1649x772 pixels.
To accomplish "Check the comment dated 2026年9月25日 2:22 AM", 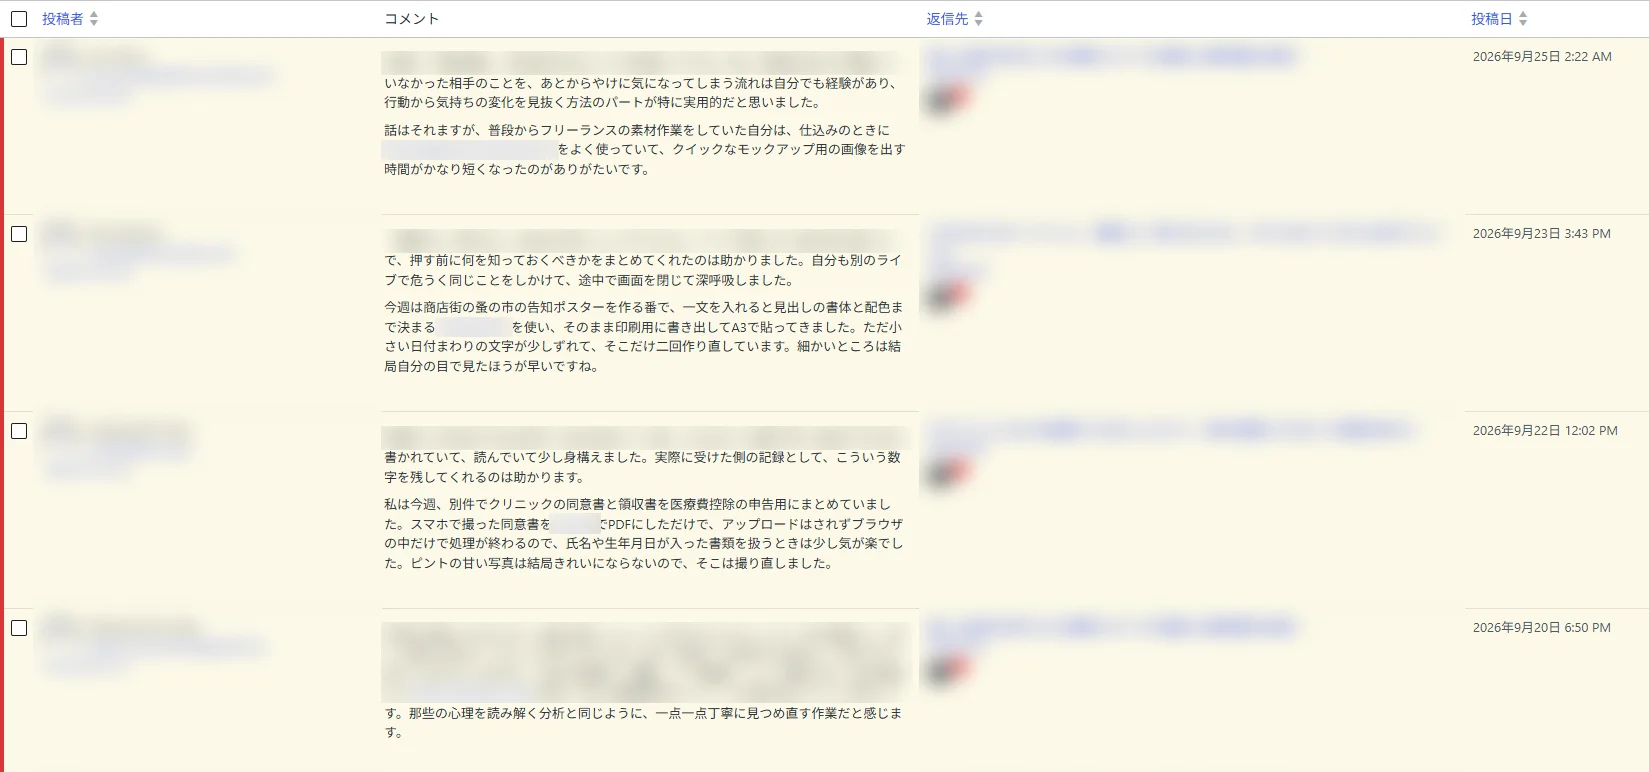I will 19,57.
